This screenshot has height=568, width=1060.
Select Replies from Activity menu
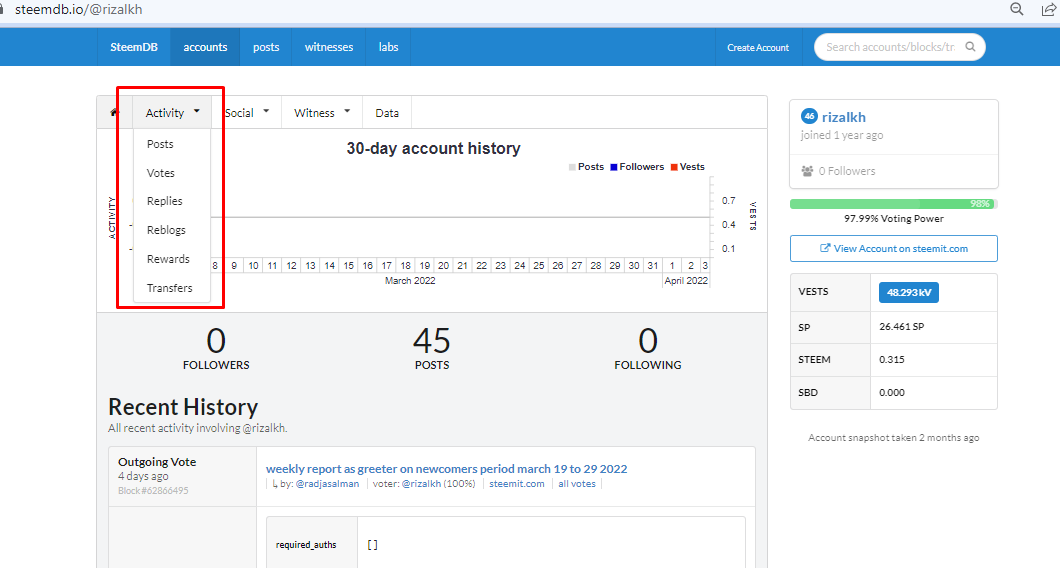click(x=164, y=201)
